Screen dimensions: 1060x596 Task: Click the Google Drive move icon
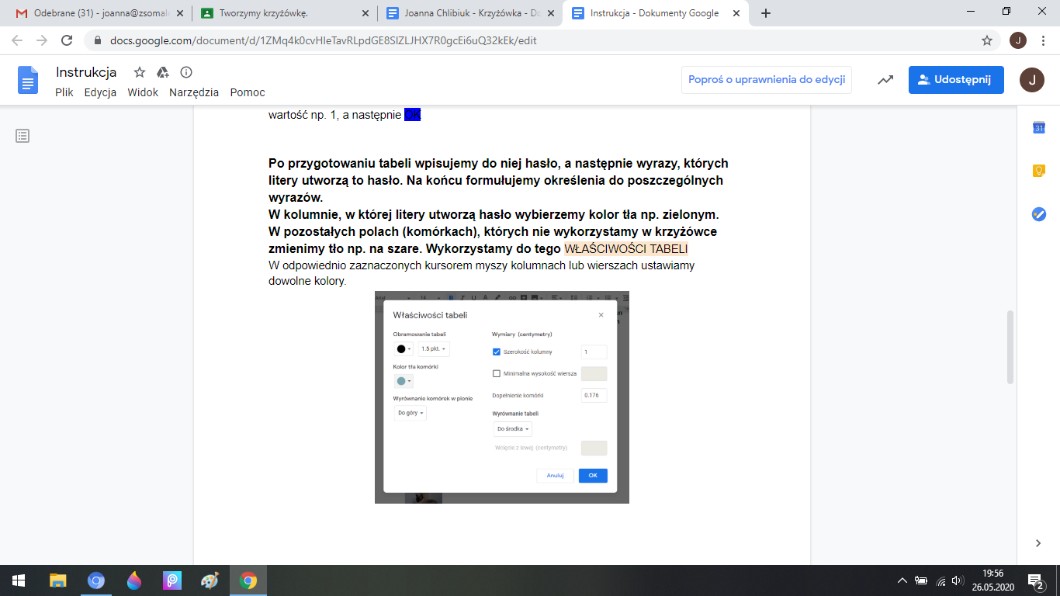click(x=163, y=73)
